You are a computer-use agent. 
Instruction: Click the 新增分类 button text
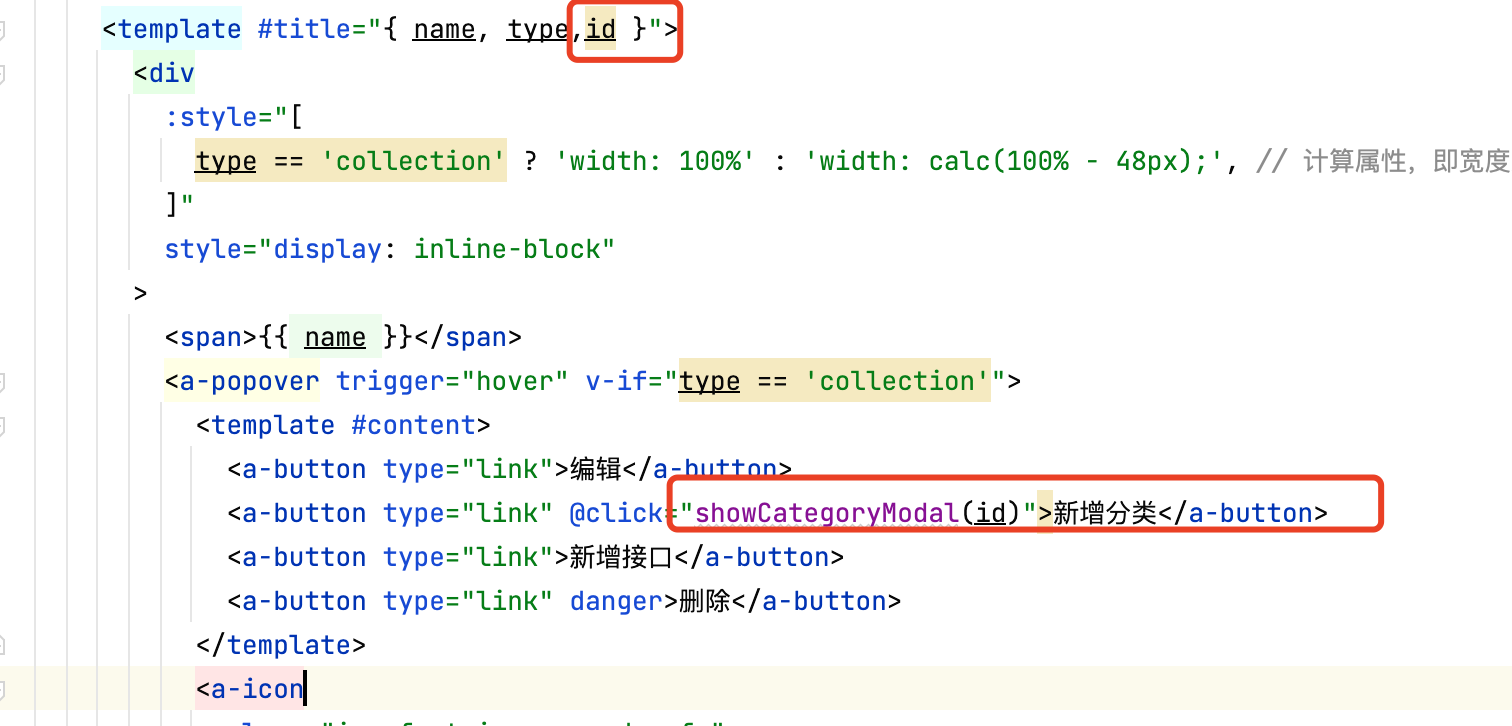(x=1104, y=514)
